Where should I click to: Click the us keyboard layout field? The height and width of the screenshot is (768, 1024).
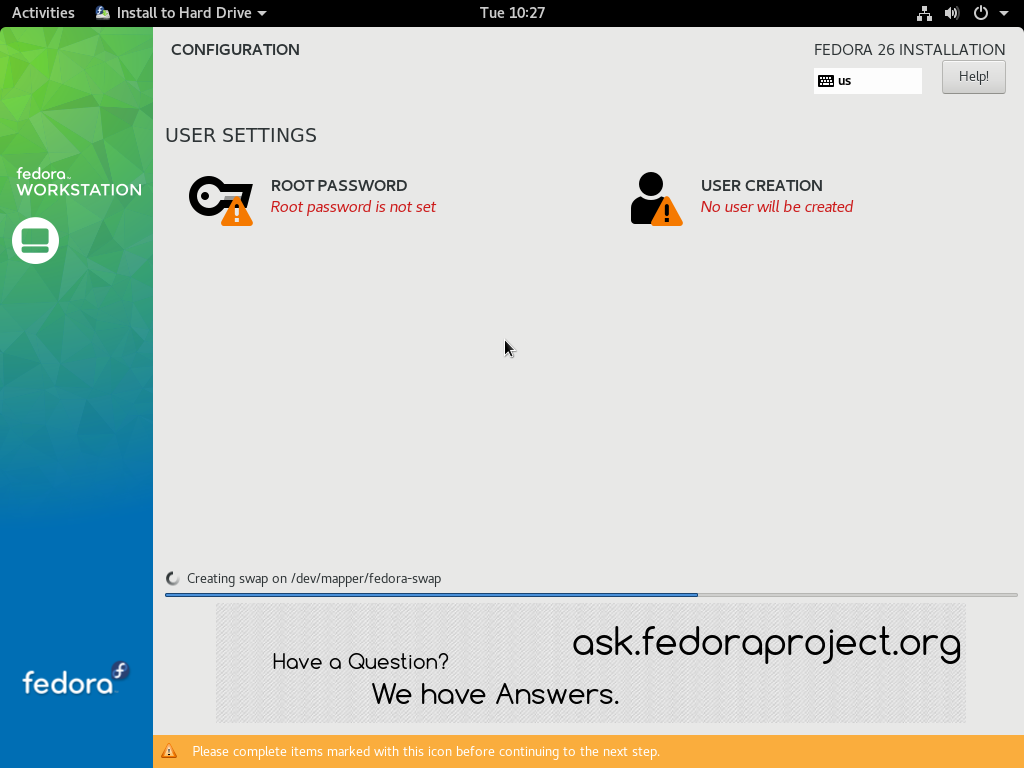tap(868, 81)
